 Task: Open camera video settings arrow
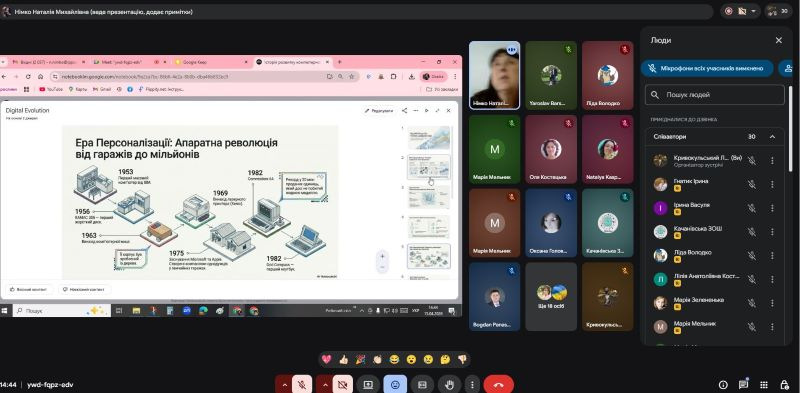325,385
